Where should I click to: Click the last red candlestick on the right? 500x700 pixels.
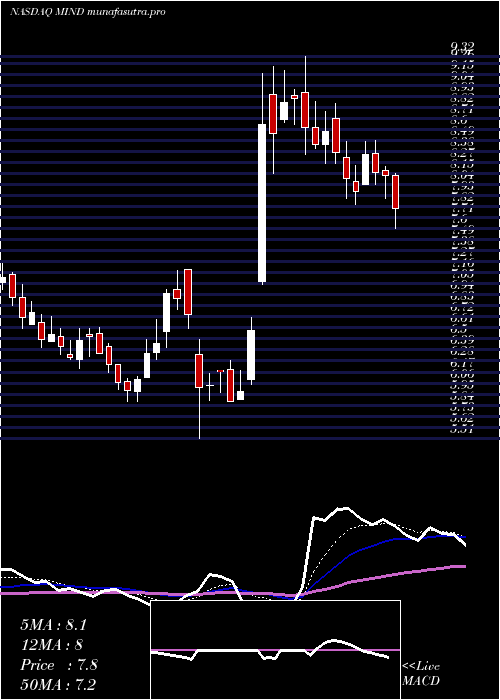coord(395,192)
